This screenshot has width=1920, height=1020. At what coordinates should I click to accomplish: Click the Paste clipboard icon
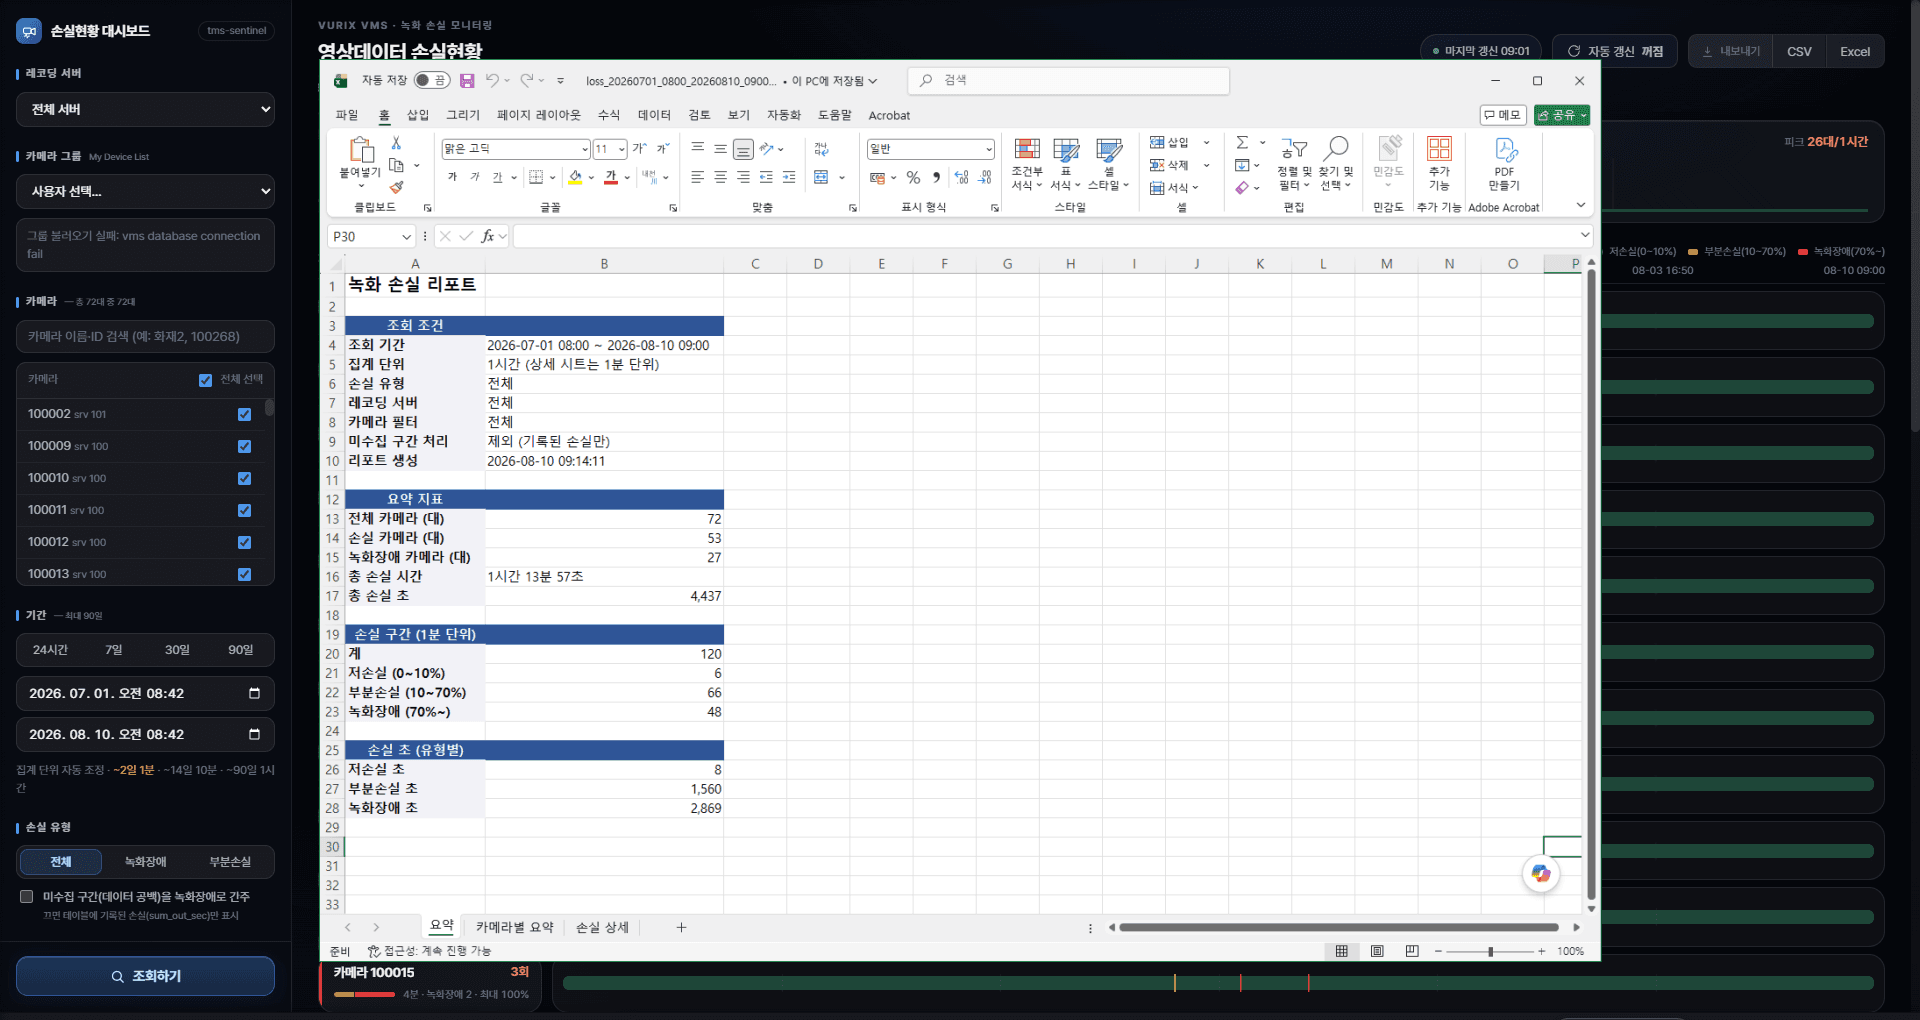pos(360,151)
